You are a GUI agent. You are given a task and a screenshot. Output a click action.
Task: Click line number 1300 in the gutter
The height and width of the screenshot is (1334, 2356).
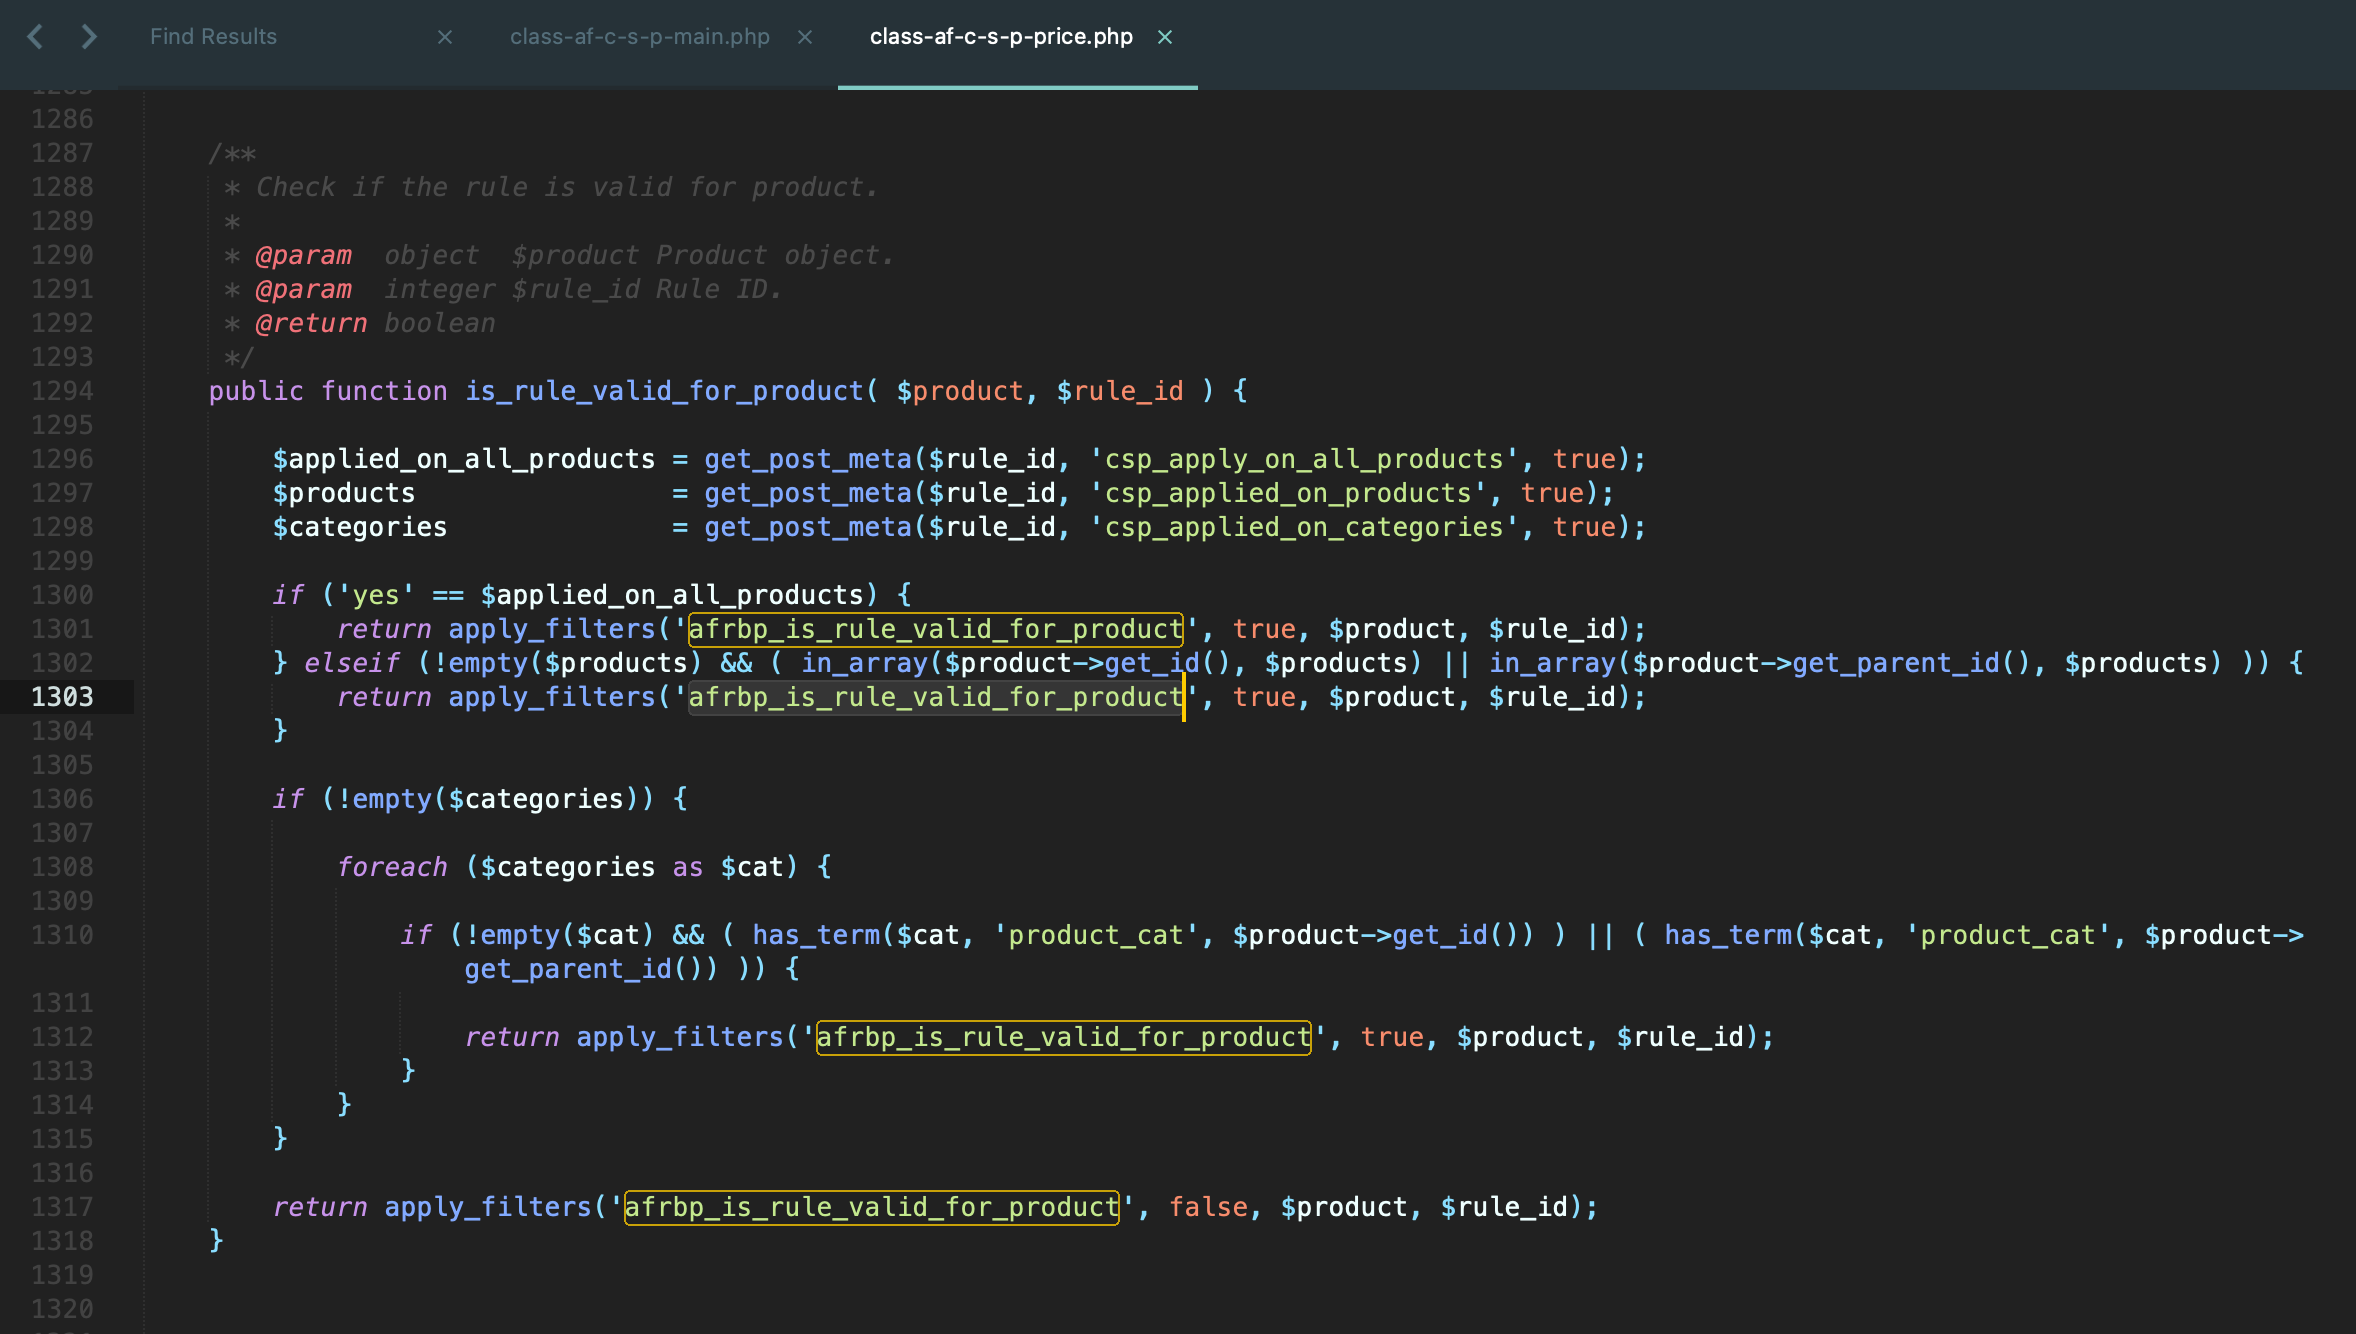pyautogui.click(x=62, y=595)
